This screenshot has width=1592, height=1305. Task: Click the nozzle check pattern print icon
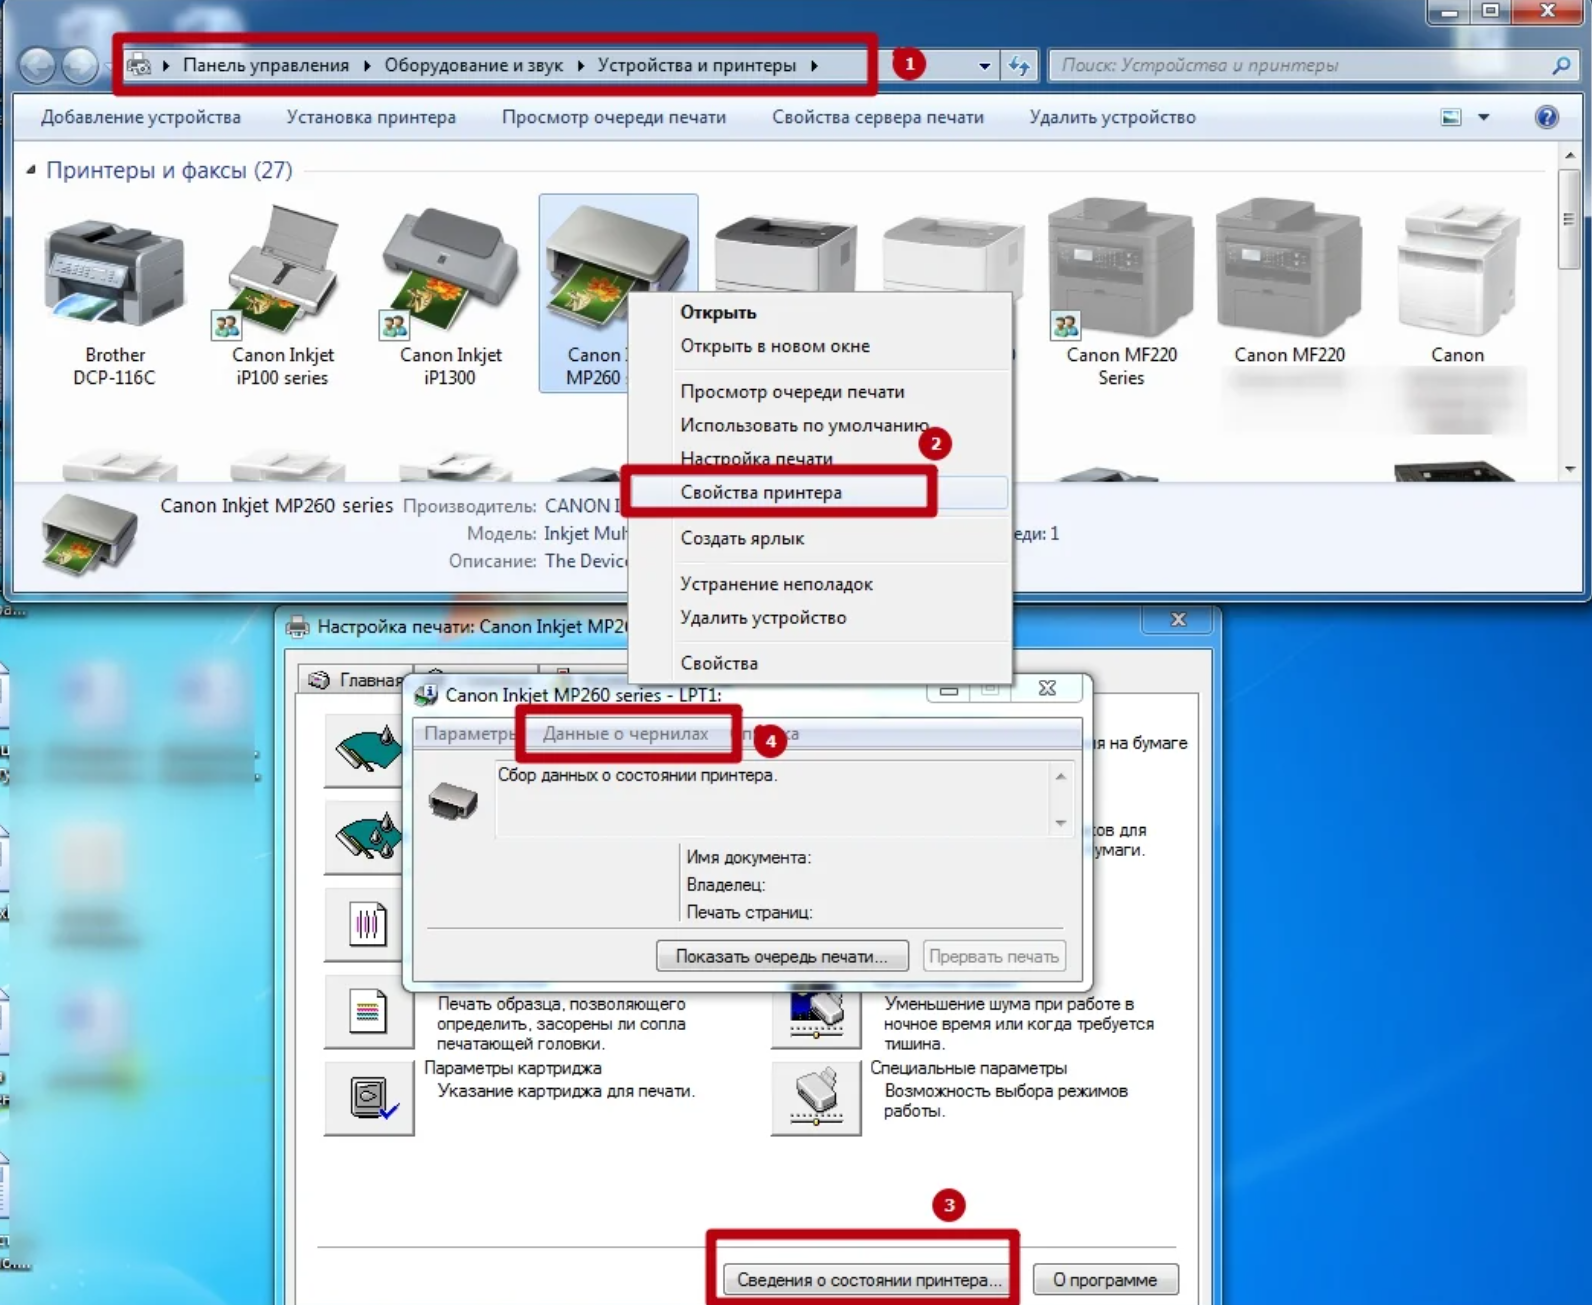(x=368, y=1012)
